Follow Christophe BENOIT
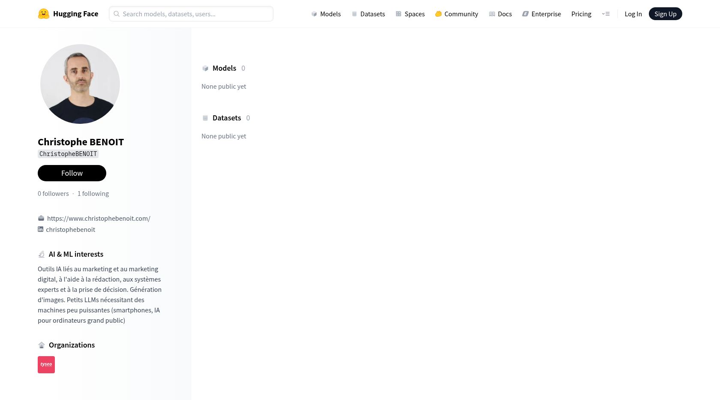720x400 pixels. coord(72,173)
